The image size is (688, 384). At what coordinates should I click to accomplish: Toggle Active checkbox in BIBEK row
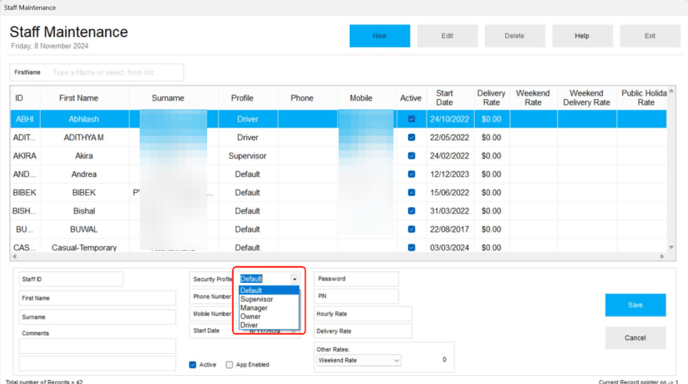[412, 192]
